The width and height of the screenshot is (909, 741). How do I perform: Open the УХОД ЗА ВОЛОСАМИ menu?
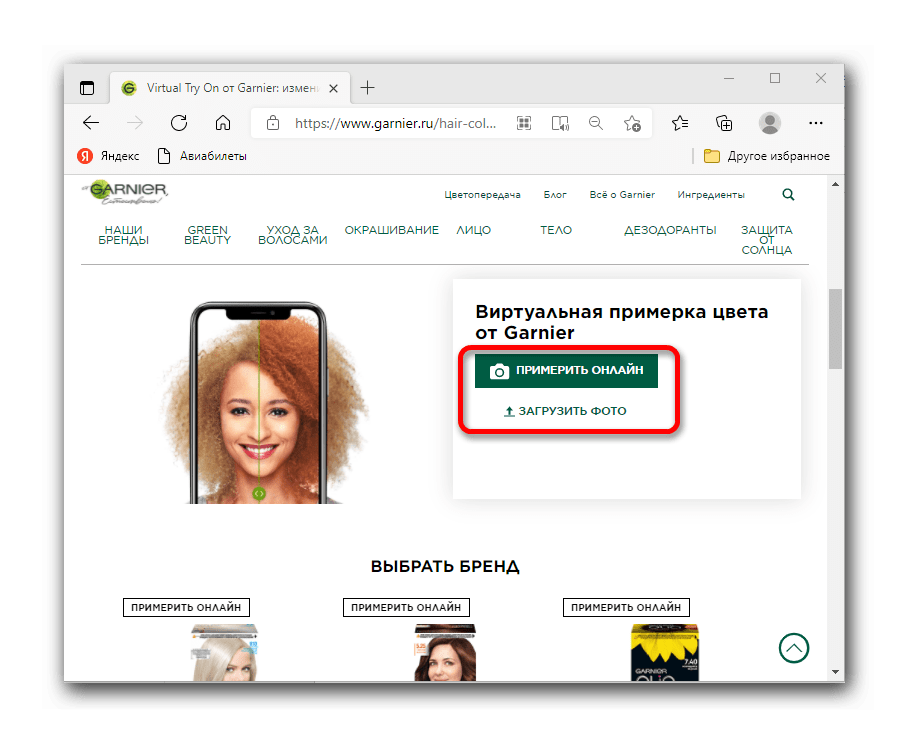coord(293,235)
